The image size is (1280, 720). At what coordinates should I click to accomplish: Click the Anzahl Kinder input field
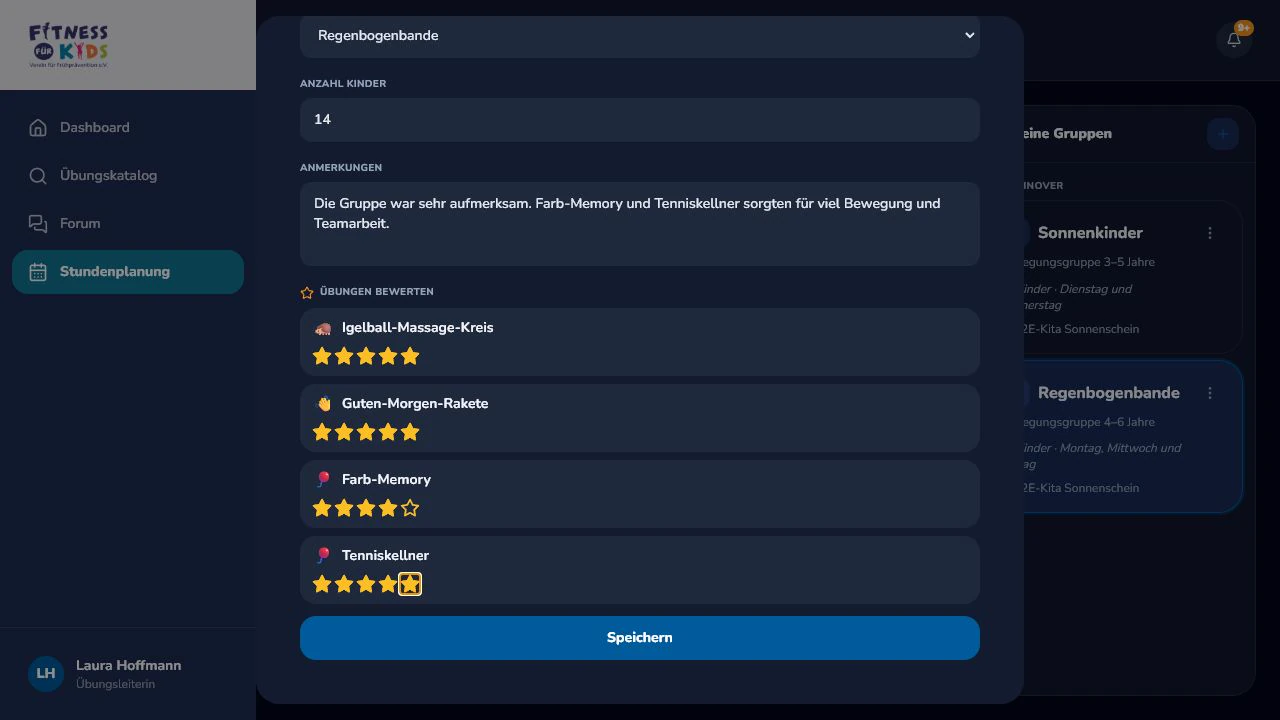(640, 120)
